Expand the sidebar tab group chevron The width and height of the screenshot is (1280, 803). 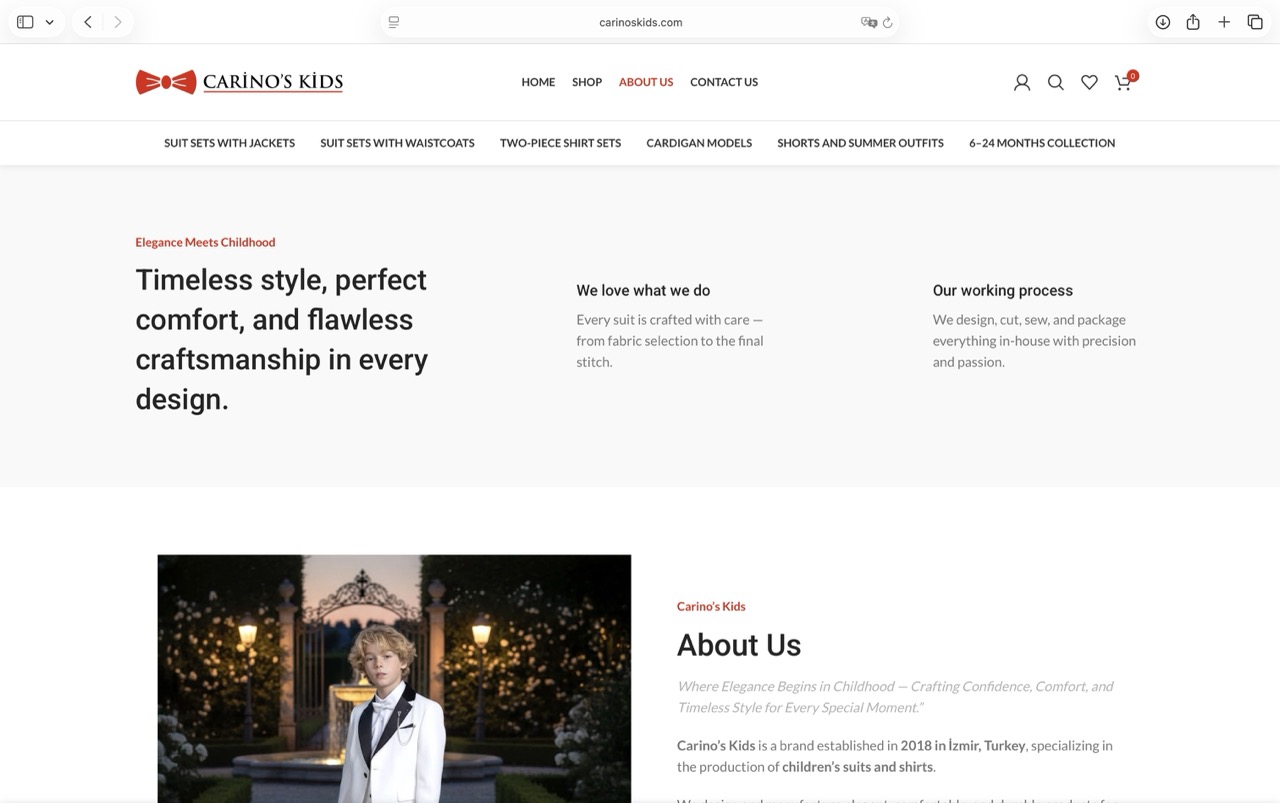pyautogui.click(x=49, y=22)
